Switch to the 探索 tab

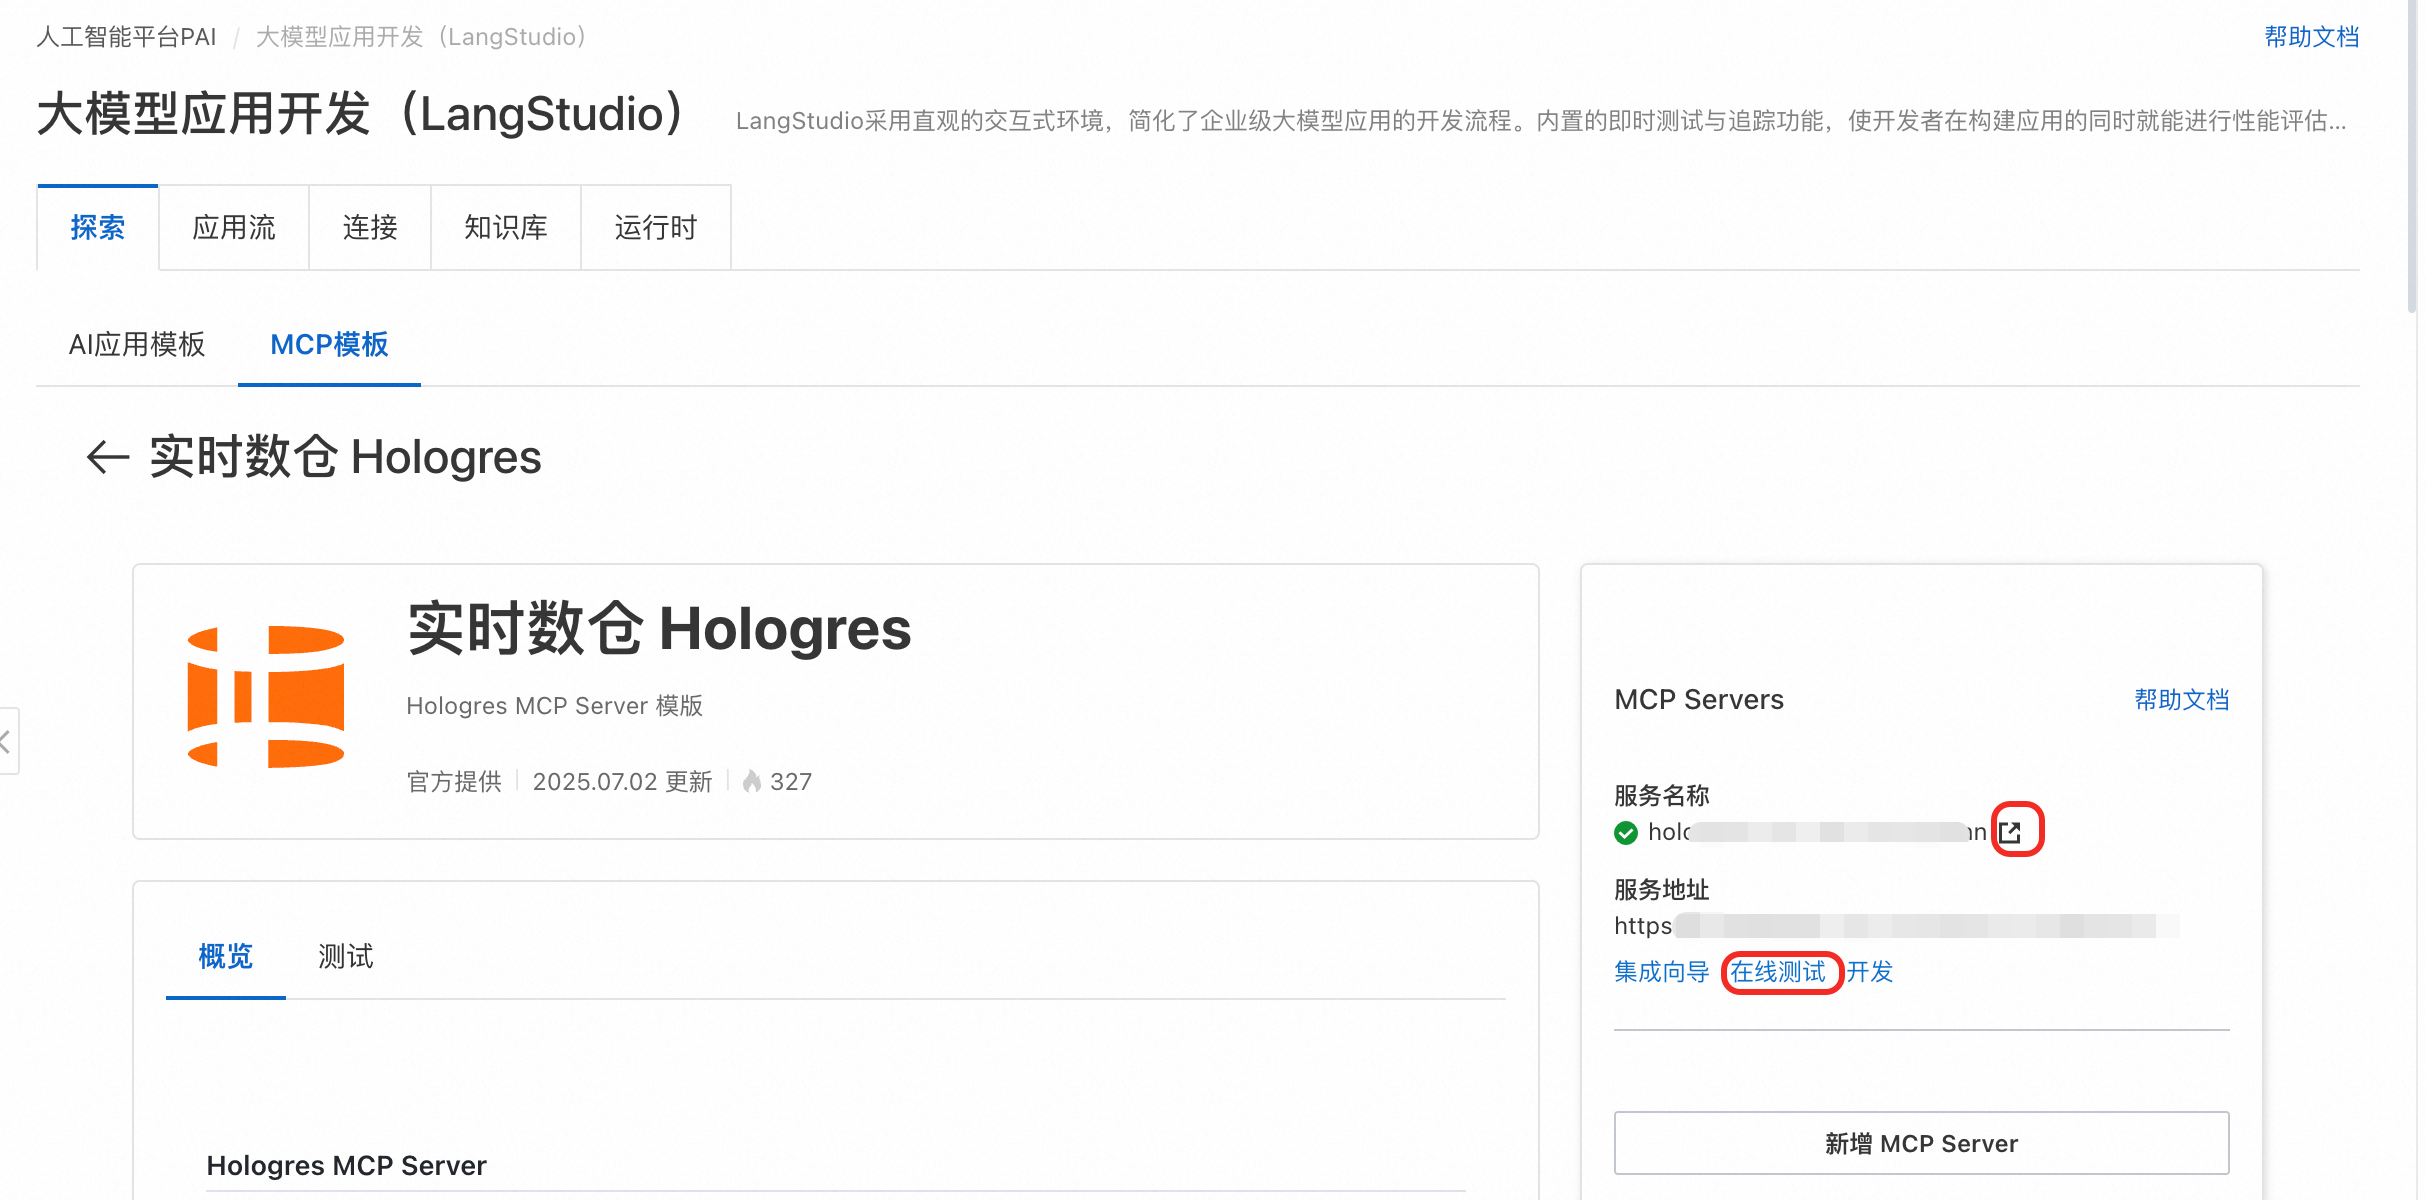[x=98, y=227]
